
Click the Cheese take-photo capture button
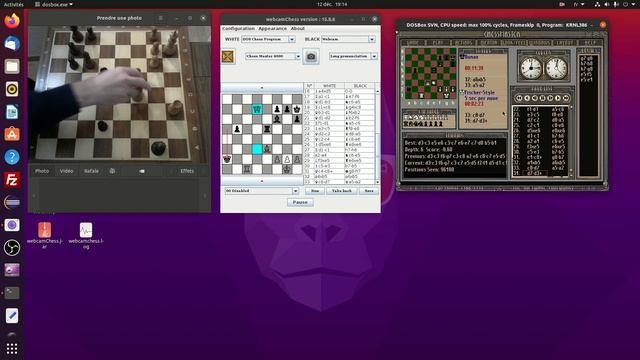pyautogui.click(x=141, y=171)
